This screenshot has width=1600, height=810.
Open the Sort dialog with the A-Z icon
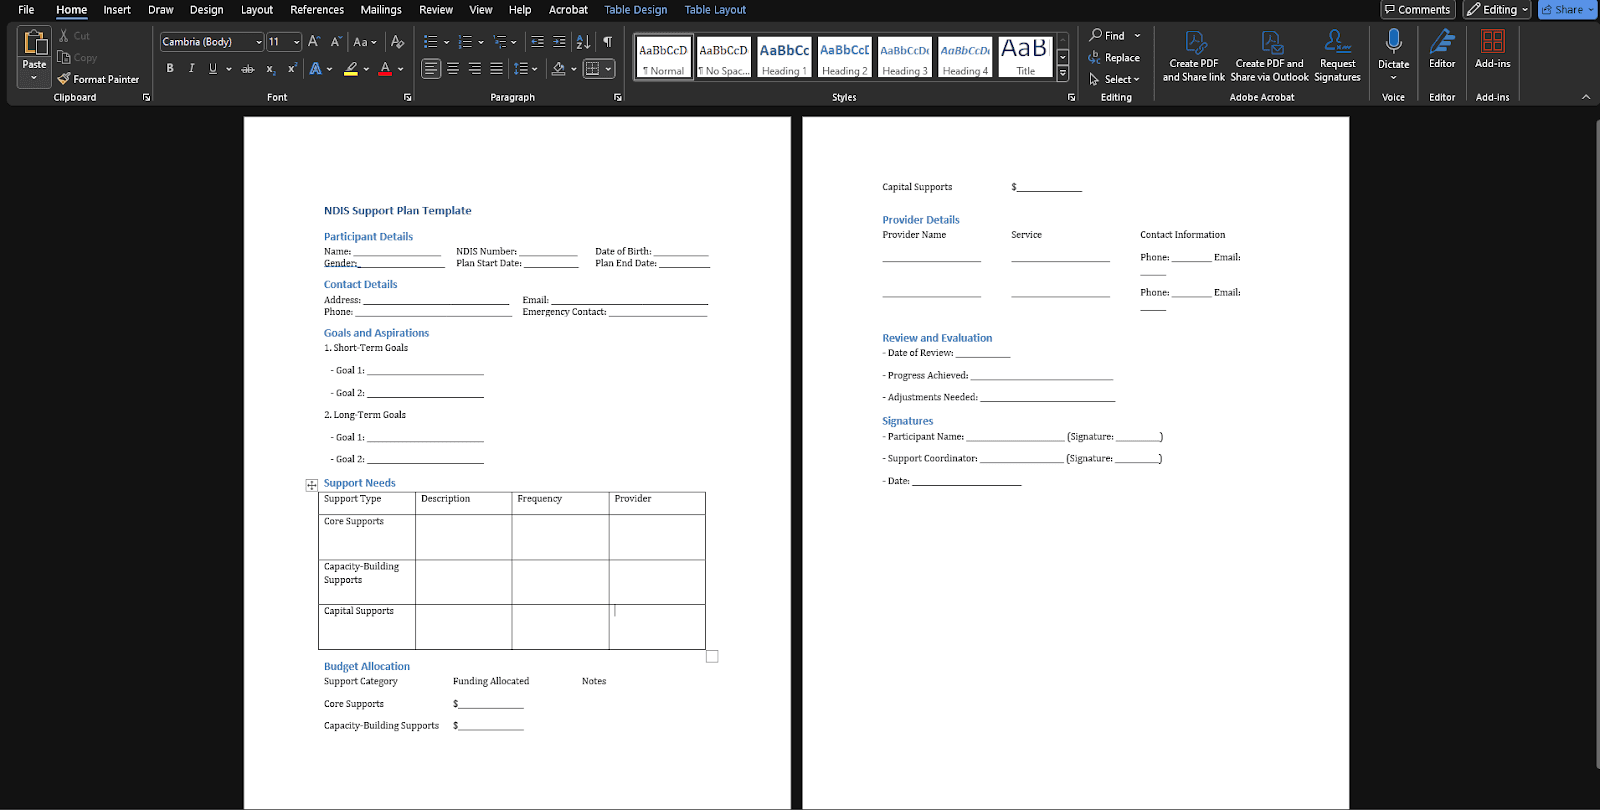point(583,42)
